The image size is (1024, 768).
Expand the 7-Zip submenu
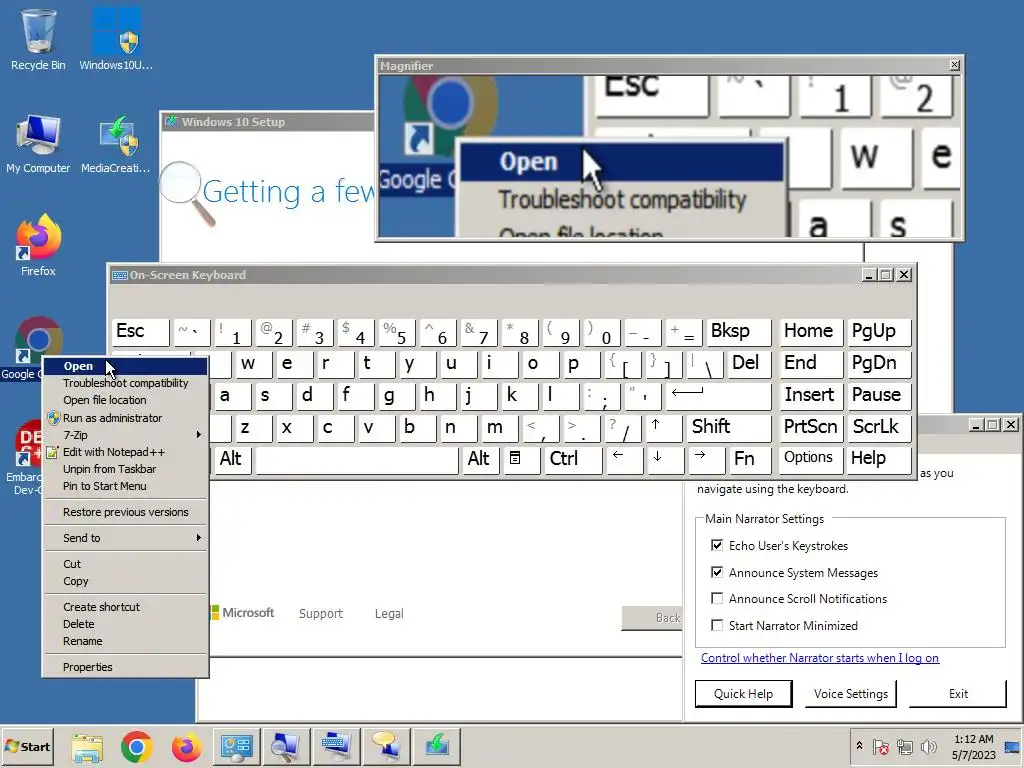pyautogui.click(x=124, y=435)
